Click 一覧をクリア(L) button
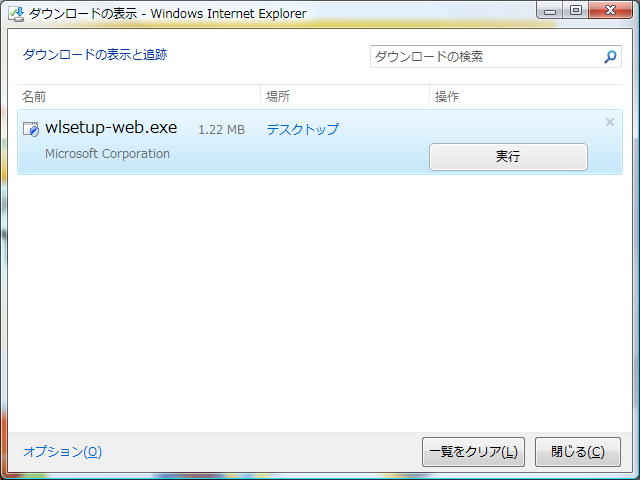 coord(473,452)
